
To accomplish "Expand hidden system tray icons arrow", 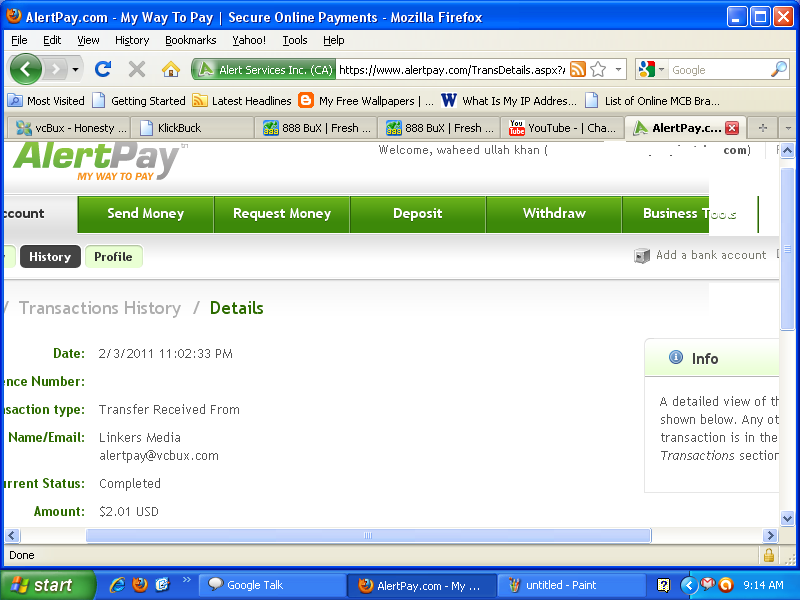I will [689, 585].
